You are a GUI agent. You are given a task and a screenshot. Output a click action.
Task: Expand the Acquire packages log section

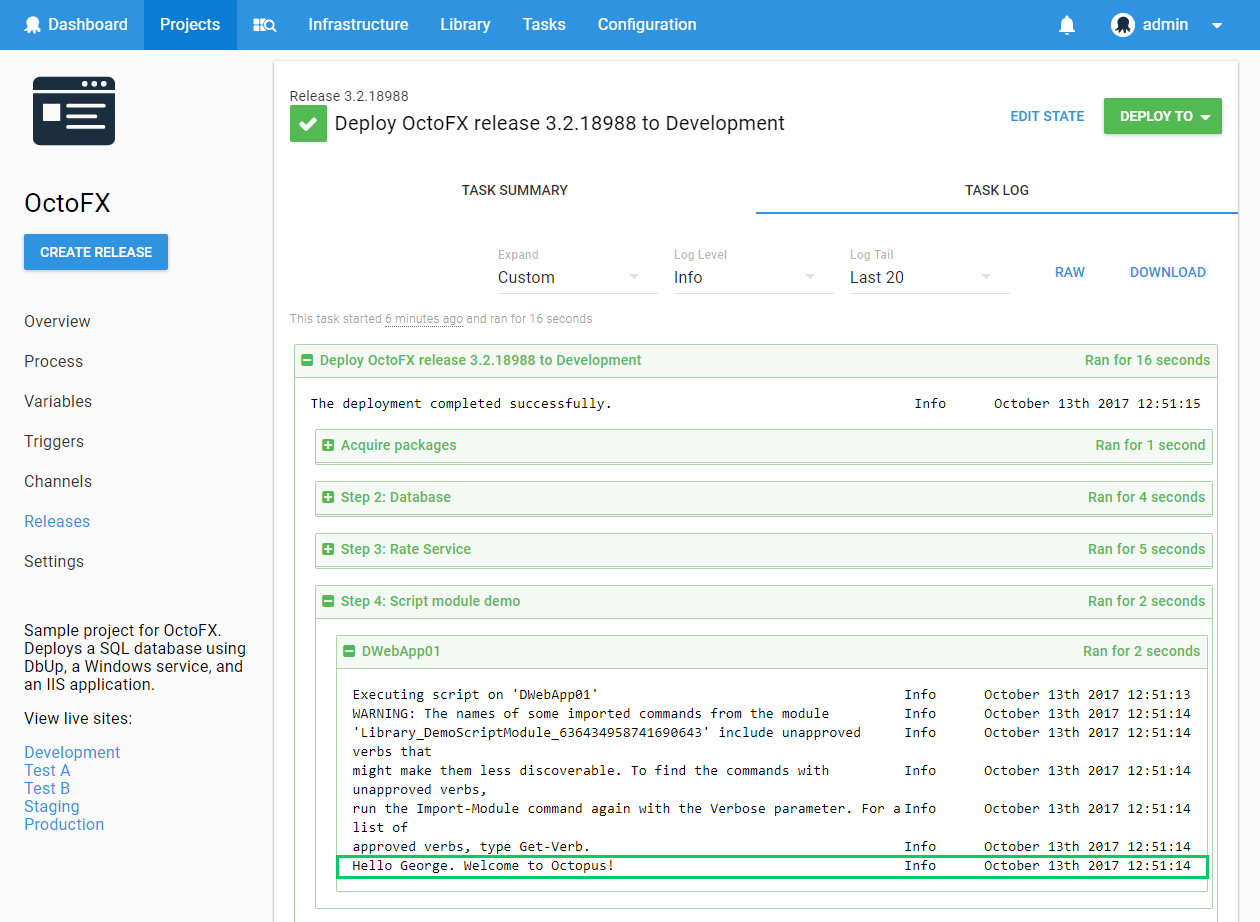coord(328,445)
